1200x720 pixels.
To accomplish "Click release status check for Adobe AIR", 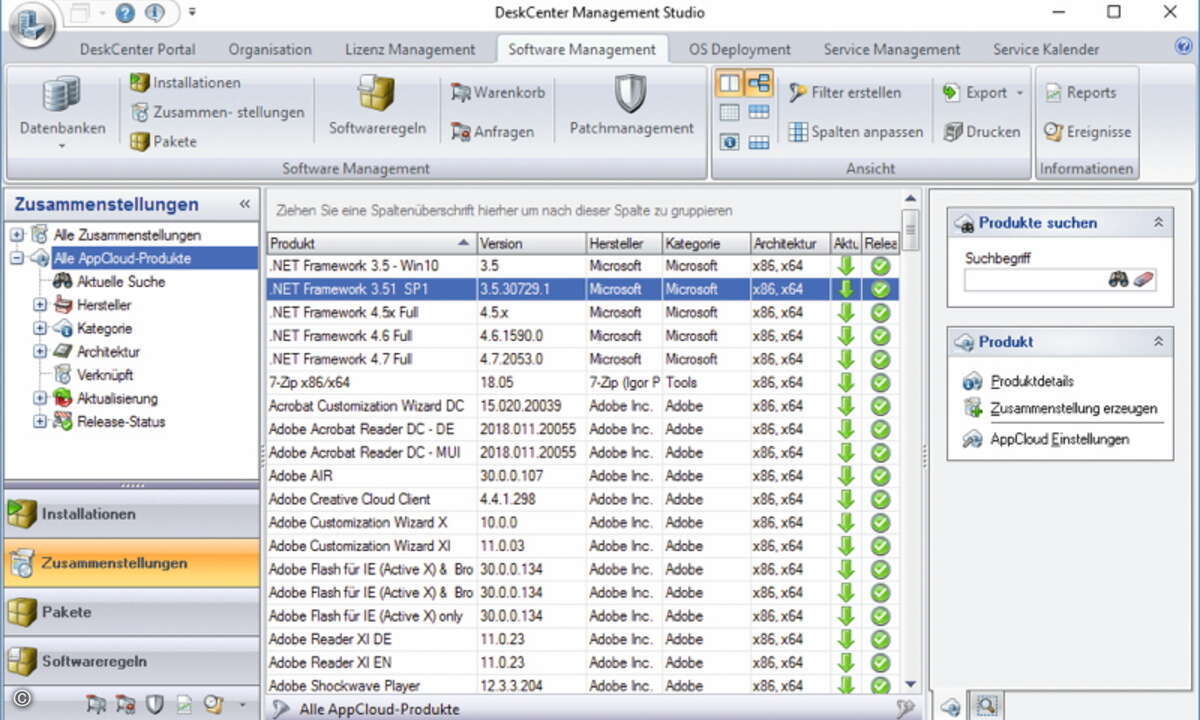I will 880,476.
